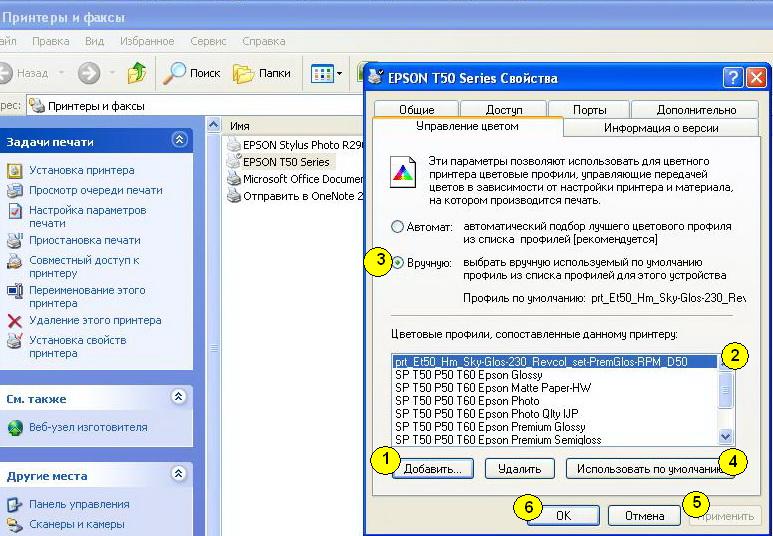Image resolution: width=773 pixels, height=536 pixels.
Task: Click the Установка принтера icon
Action: 15,171
